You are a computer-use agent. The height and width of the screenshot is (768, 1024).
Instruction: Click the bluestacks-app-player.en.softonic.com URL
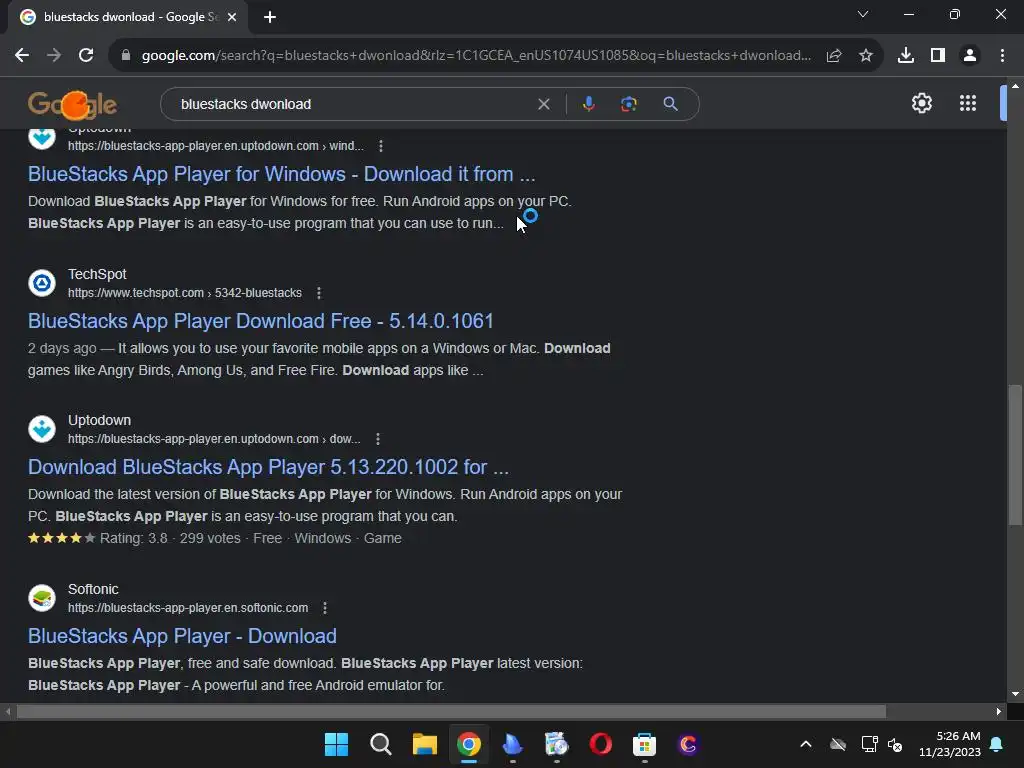click(x=188, y=608)
